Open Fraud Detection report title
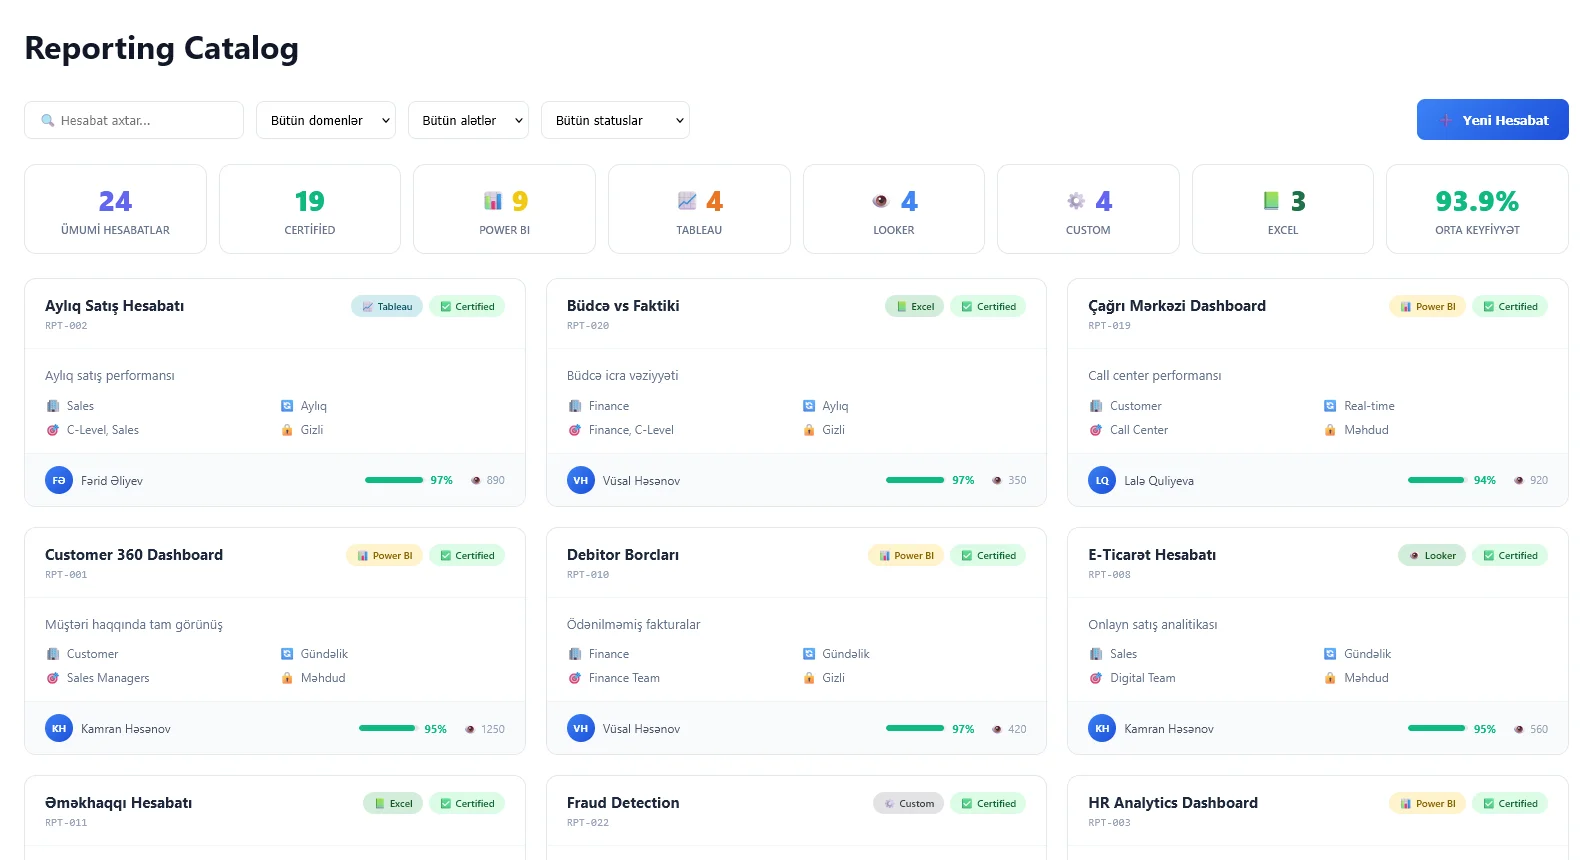This screenshot has width=1589, height=860. coord(623,803)
